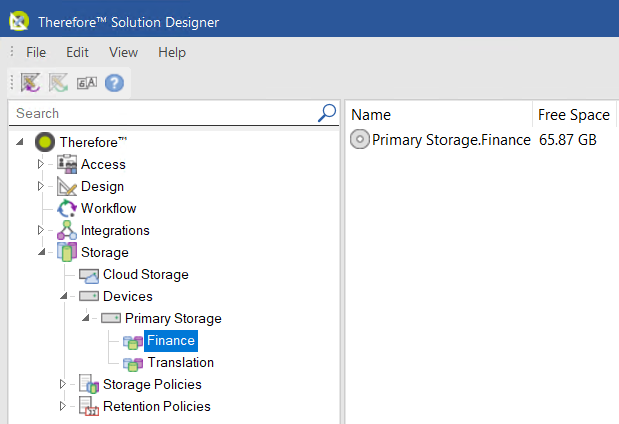Viewport: 619px width, 424px height.
Task: Select the Storage tree label
Action: 105,253
